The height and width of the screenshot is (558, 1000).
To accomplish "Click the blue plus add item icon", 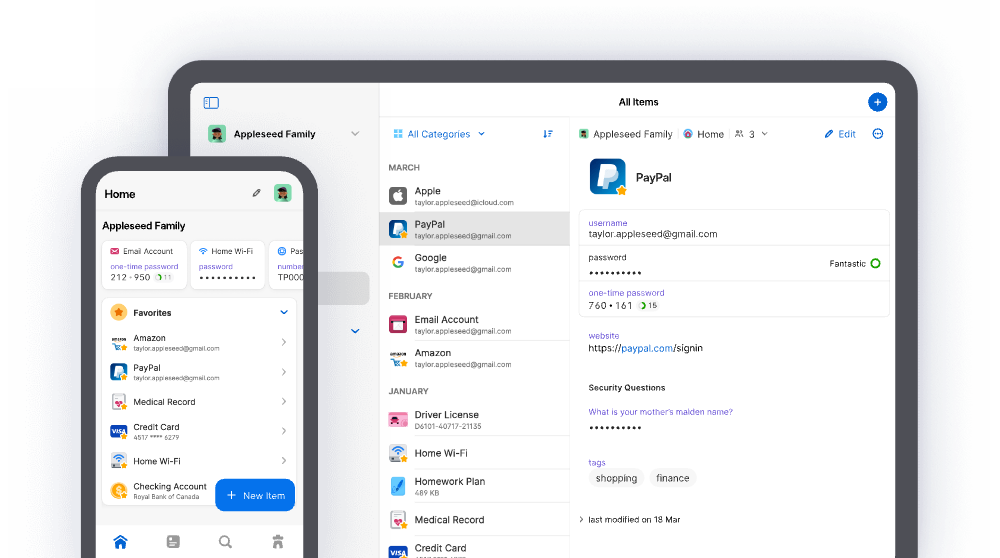I will tap(877, 102).
